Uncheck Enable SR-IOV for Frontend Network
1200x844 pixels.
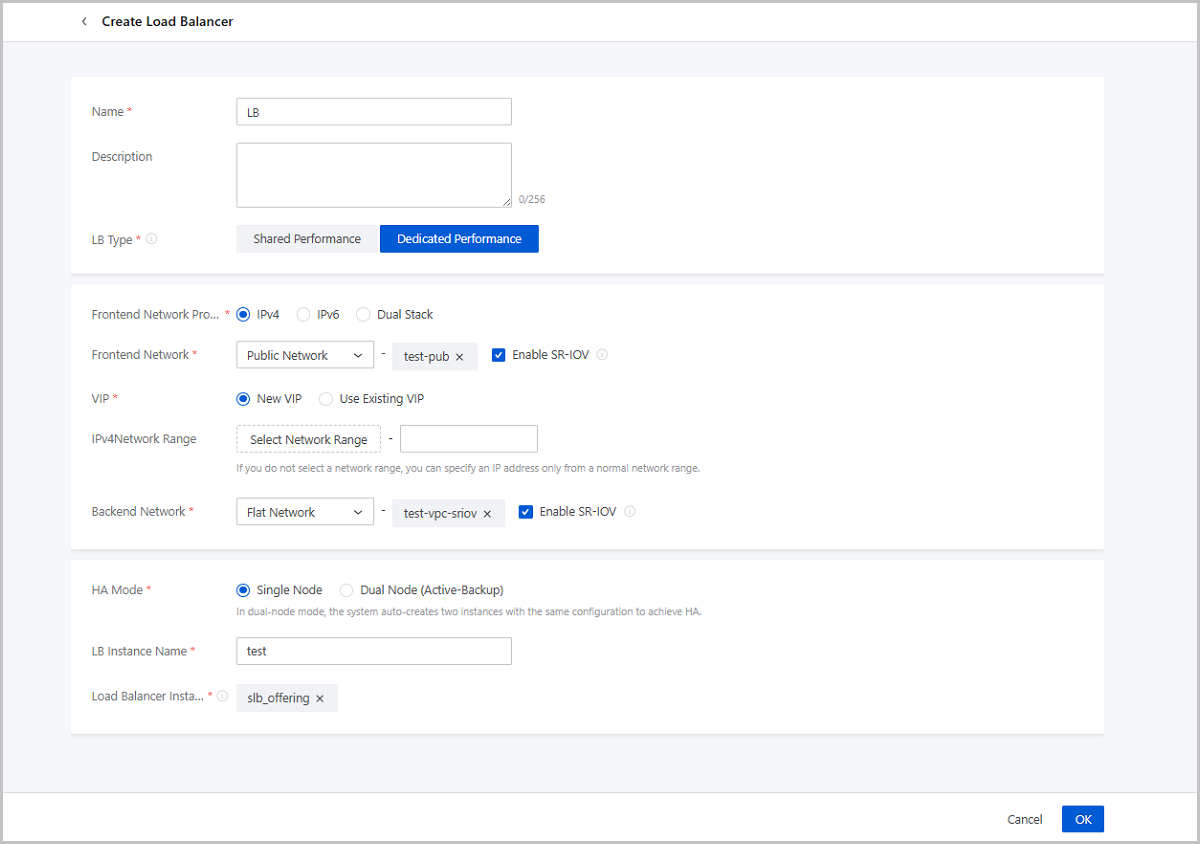click(x=499, y=355)
